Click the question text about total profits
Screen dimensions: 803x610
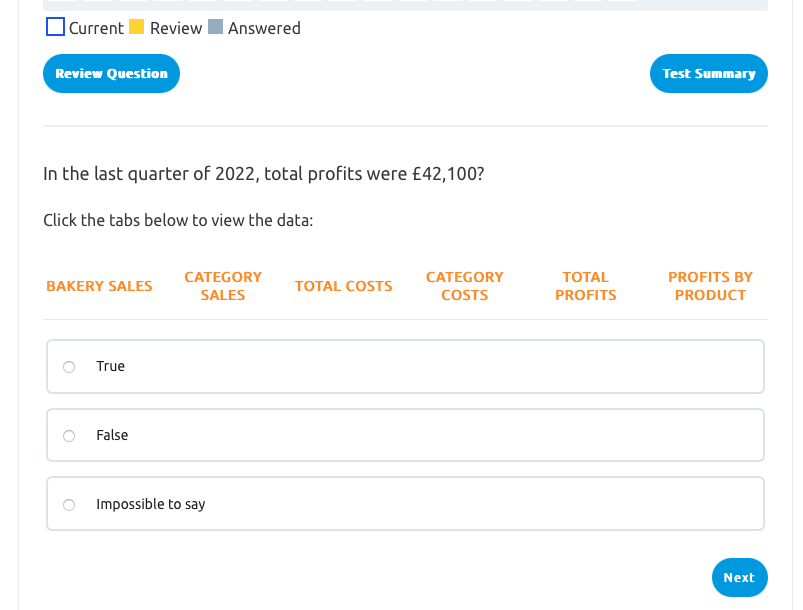click(x=263, y=174)
